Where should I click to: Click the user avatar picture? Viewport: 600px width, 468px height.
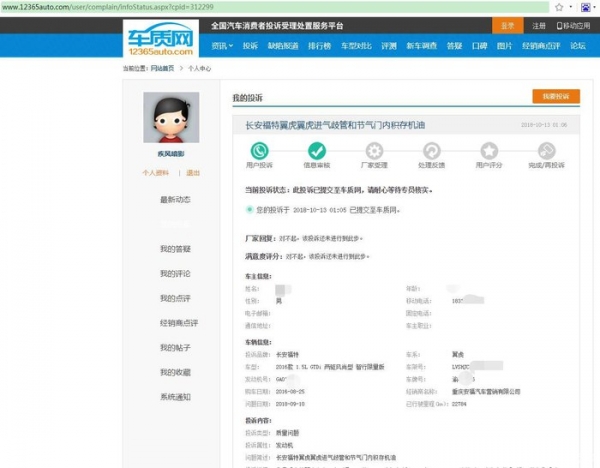coord(171,117)
